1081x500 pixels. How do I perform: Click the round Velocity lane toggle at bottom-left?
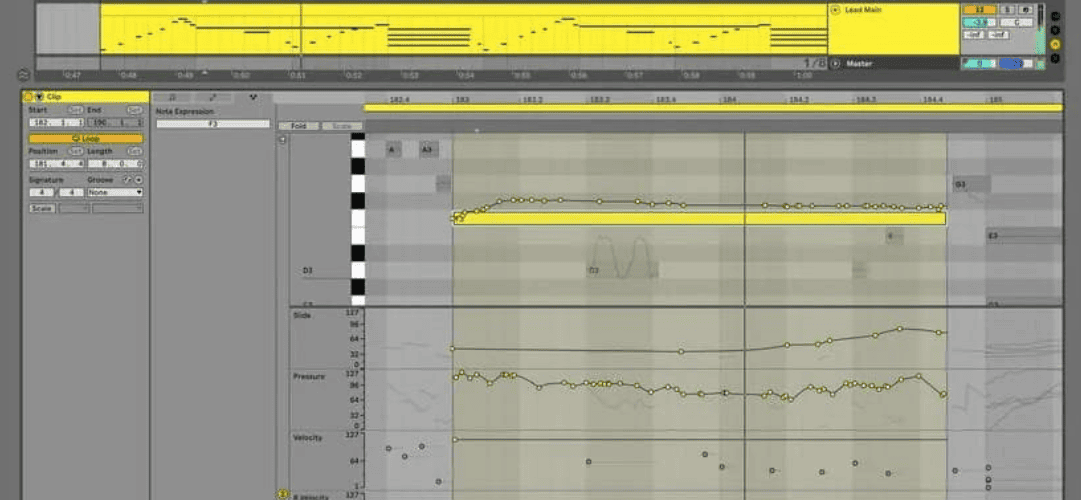(282, 494)
